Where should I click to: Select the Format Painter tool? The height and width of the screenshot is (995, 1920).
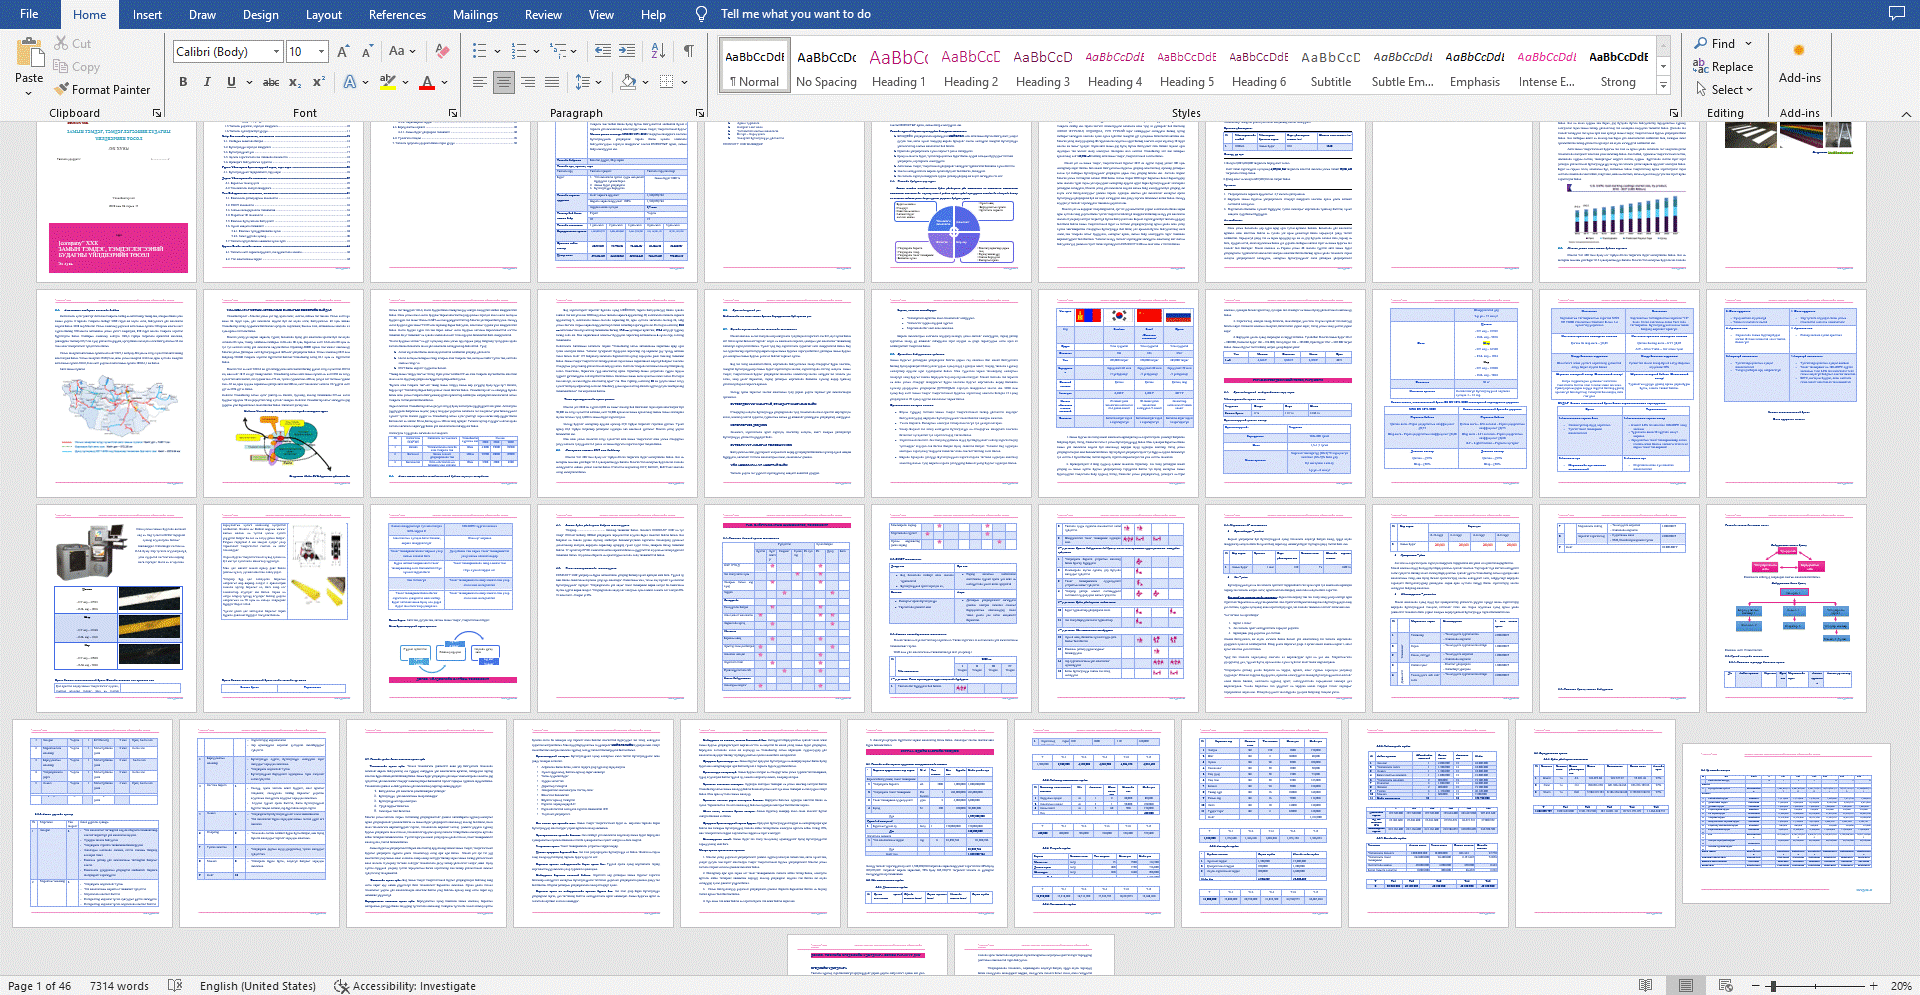point(102,89)
